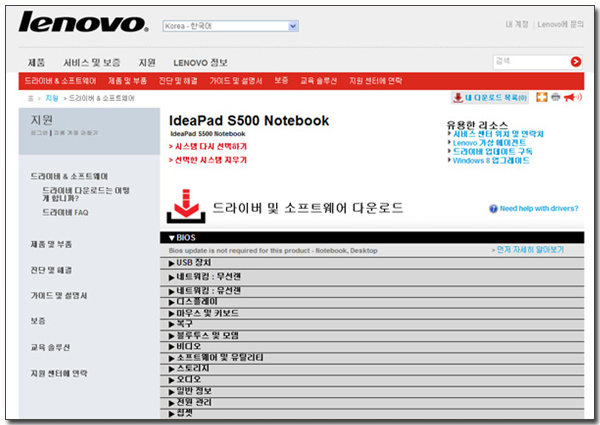Open 서비스 센터 위치 및 연락처 link

pyautogui.click(x=498, y=134)
